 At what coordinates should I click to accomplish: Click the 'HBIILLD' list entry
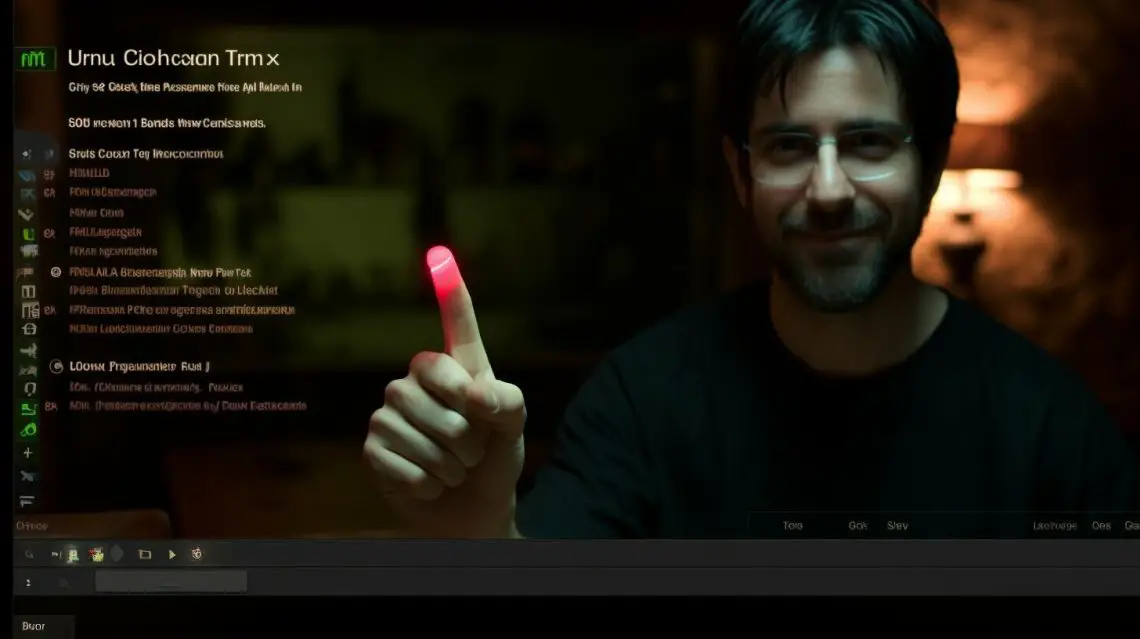89,173
